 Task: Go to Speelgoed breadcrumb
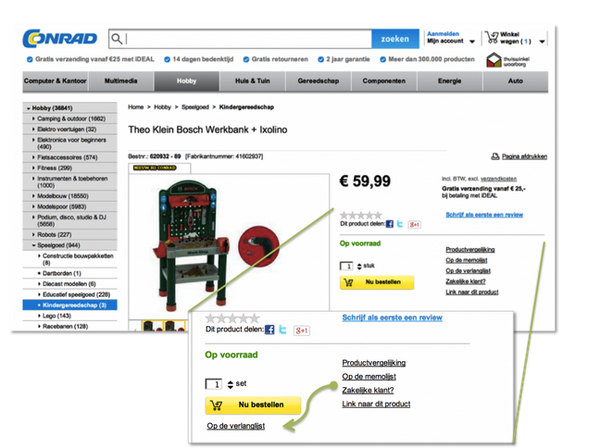click(x=195, y=107)
